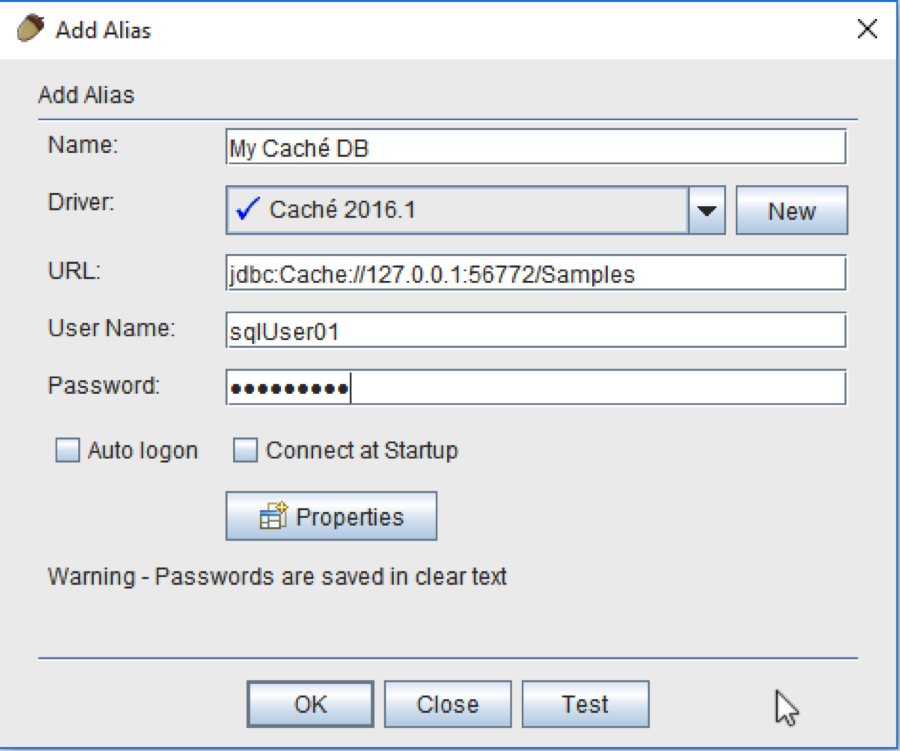Click the Driver: label
This screenshot has height=751, width=900.
pos(82,201)
